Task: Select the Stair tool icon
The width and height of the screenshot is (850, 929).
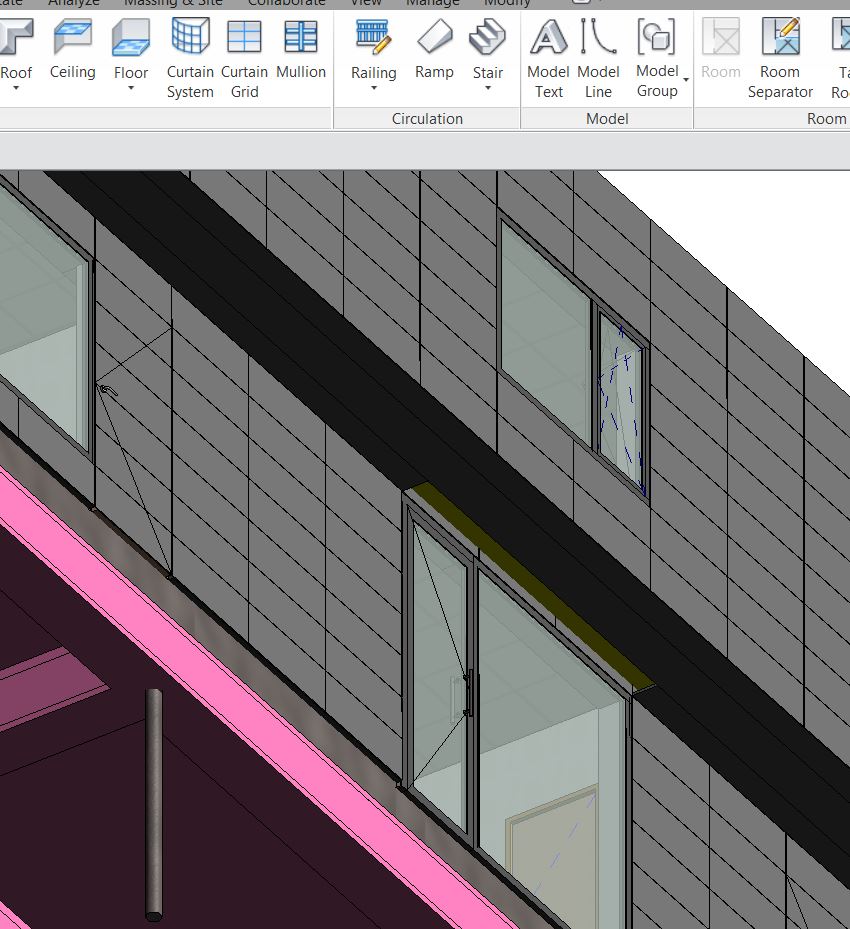Action: pyautogui.click(x=487, y=37)
